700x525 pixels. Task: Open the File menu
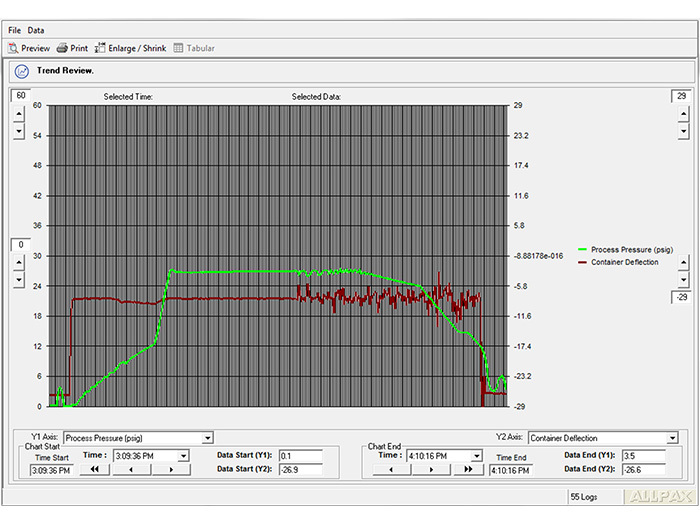point(14,31)
